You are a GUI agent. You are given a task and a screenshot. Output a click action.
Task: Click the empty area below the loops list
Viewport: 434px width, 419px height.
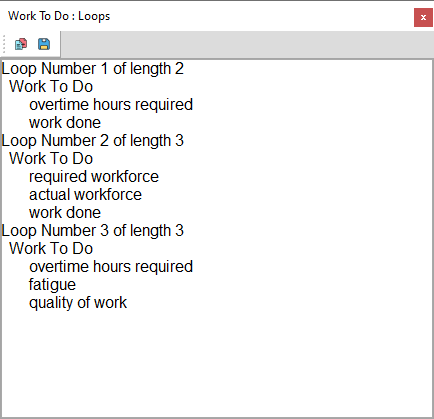[217, 363]
